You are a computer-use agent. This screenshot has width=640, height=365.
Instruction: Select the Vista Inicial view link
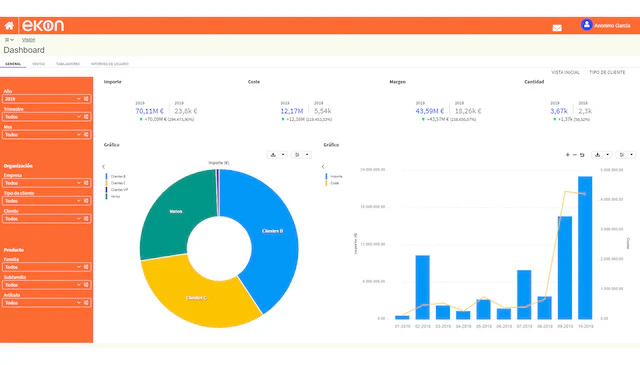click(x=565, y=72)
